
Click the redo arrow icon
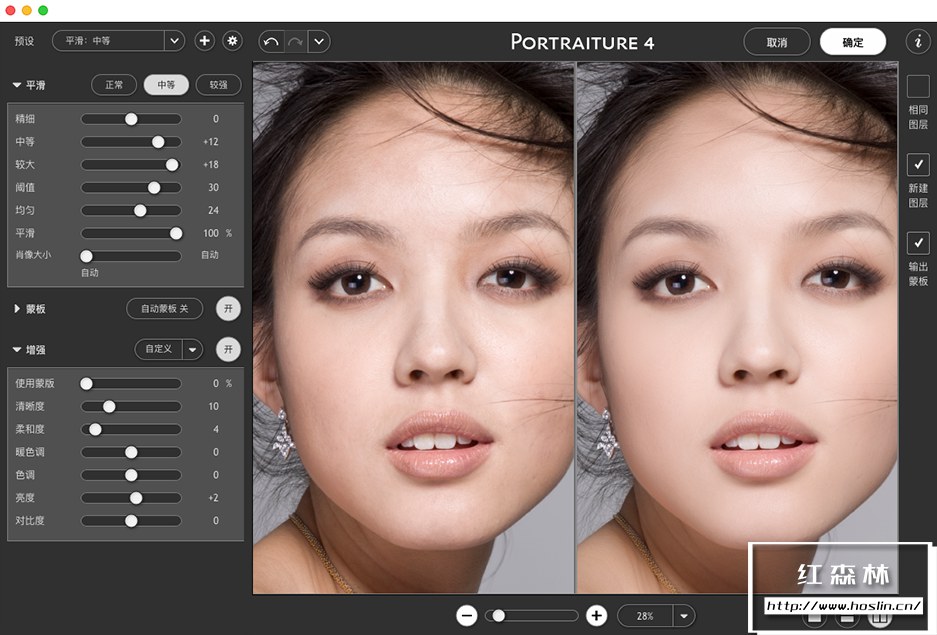click(x=295, y=41)
